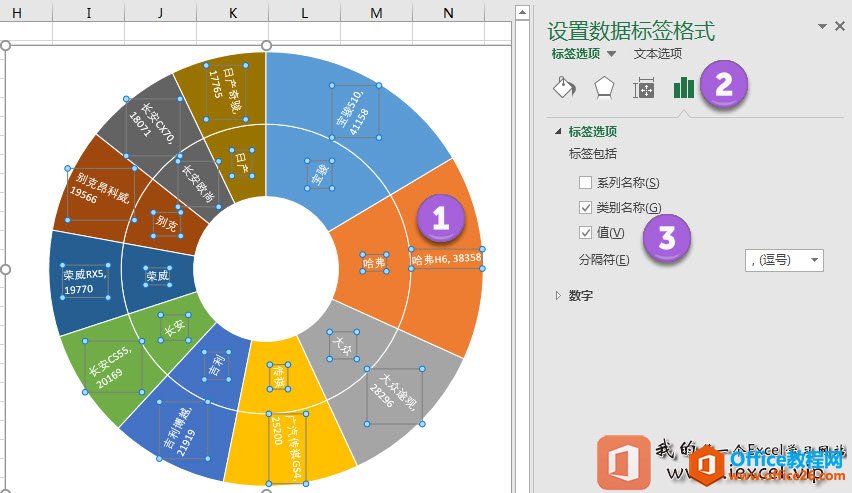Screen dimensions: 852x493
Task: Select column I header
Action: [x=89, y=13]
